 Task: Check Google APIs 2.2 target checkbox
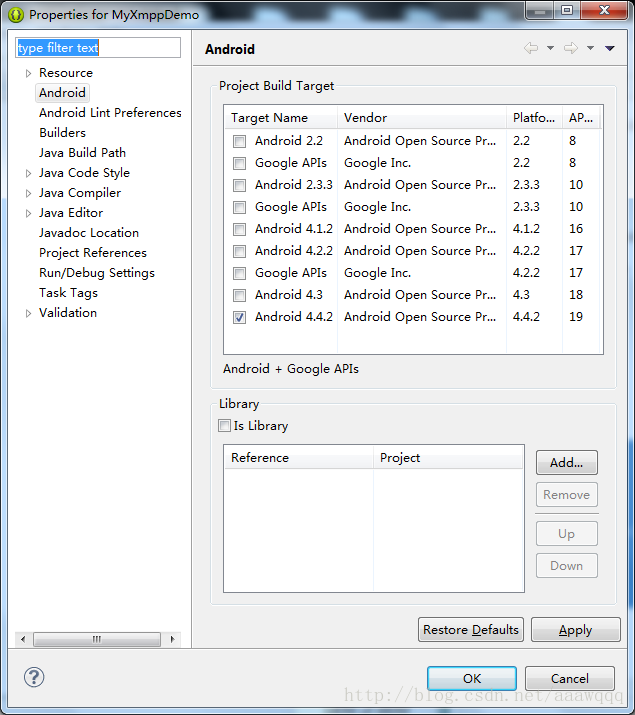click(x=239, y=163)
